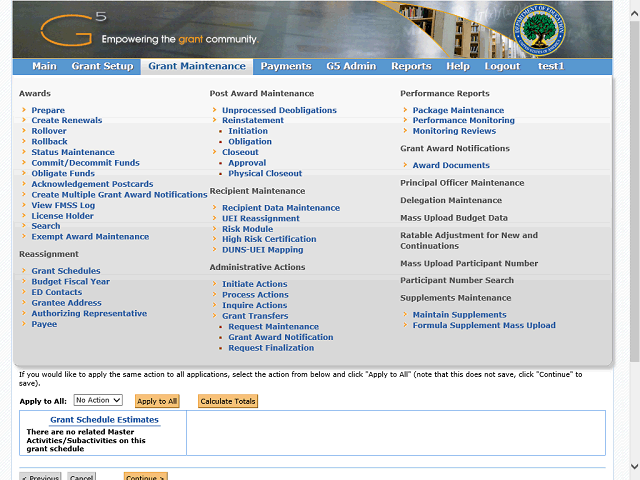640x480 pixels.
Task: Open Acknowledgement Postcards
Action: (x=92, y=184)
